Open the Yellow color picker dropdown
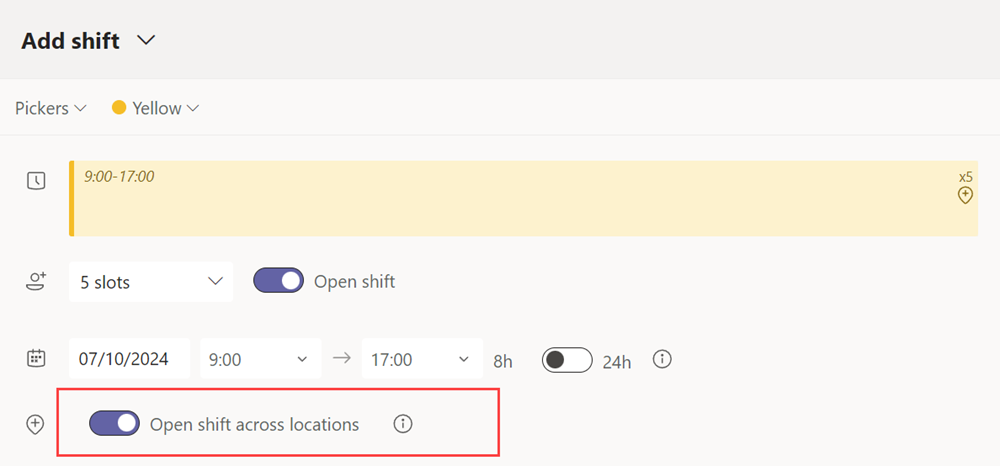 click(x=156, y=108)
